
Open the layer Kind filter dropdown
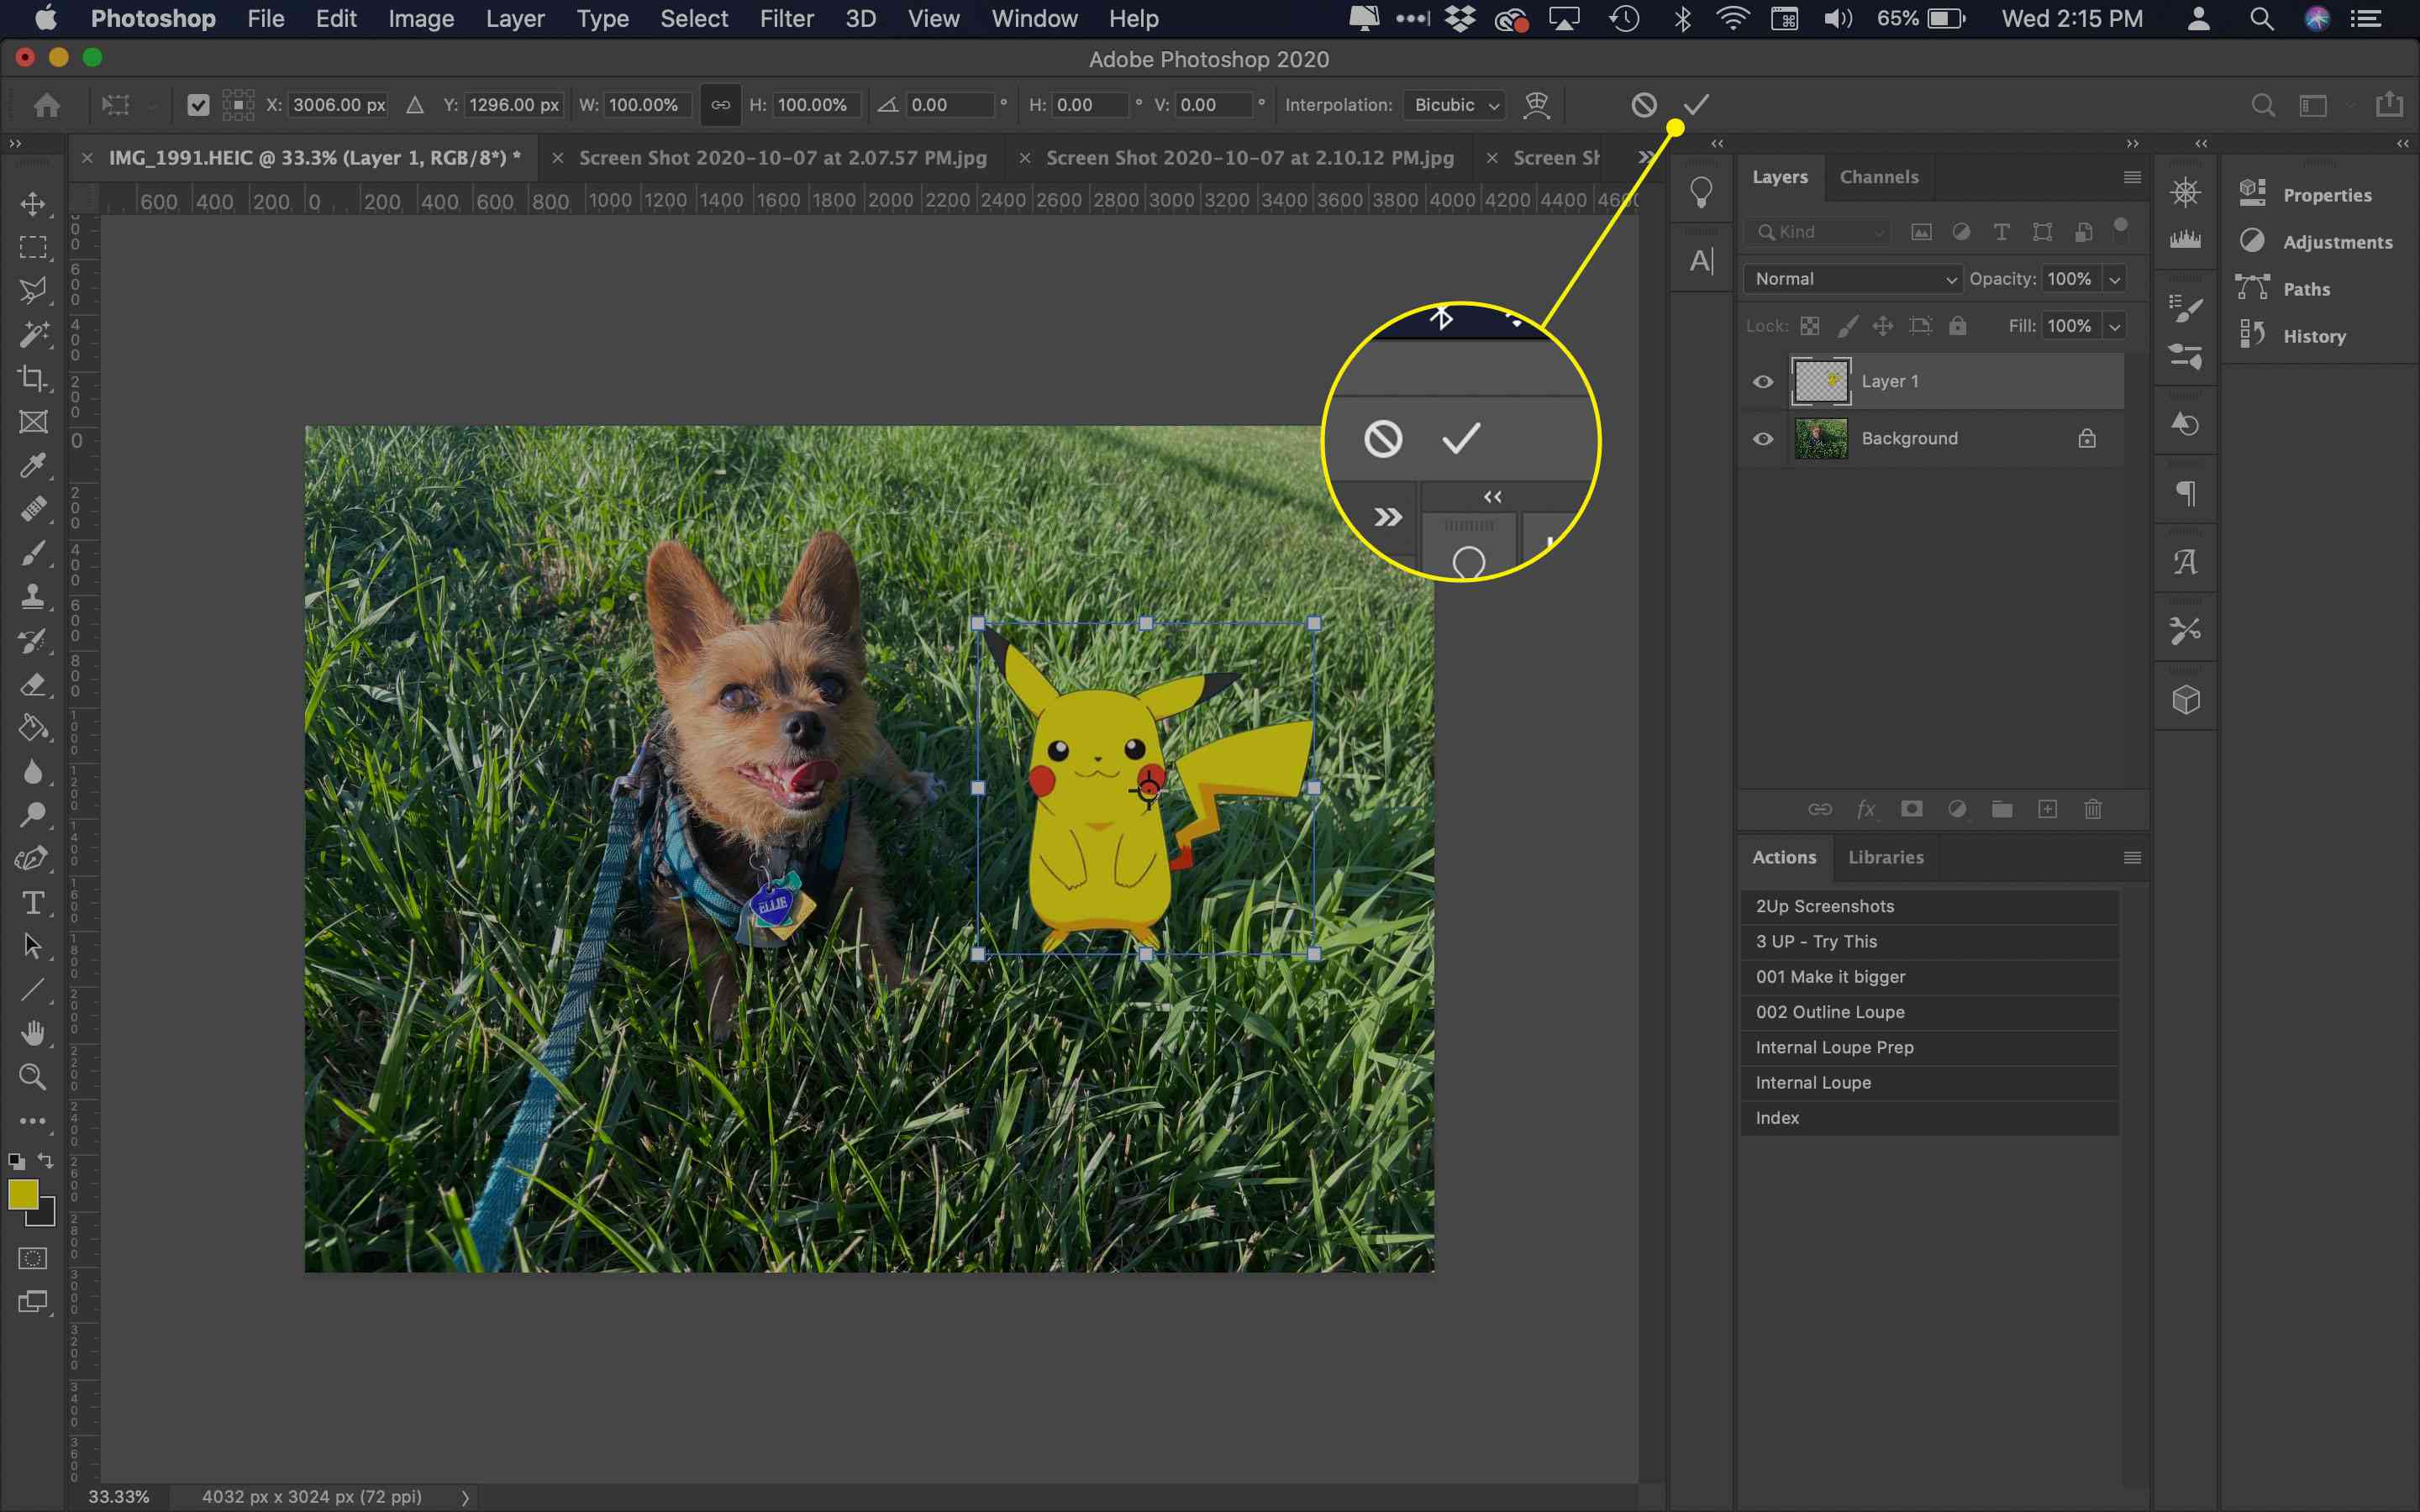click(x=1820, y=232)
